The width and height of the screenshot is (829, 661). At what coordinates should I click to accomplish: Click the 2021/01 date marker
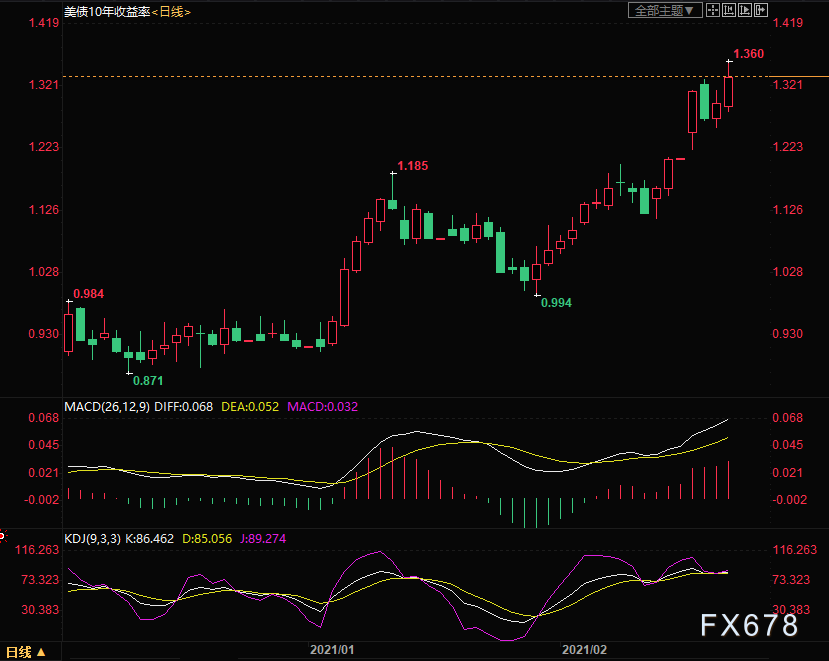tap(331, 650)
